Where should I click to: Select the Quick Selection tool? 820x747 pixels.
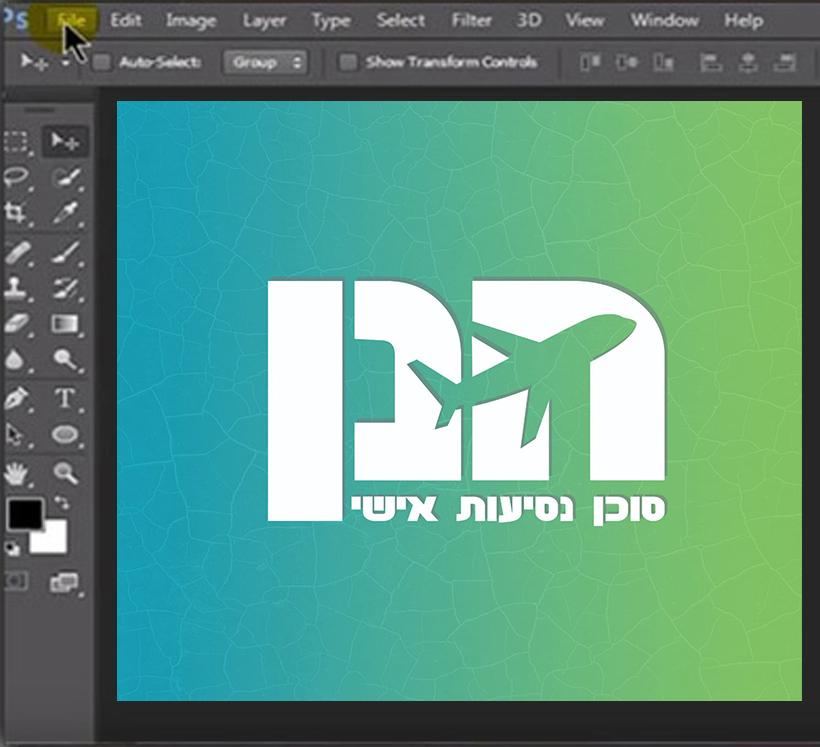(x=67, y=177)
